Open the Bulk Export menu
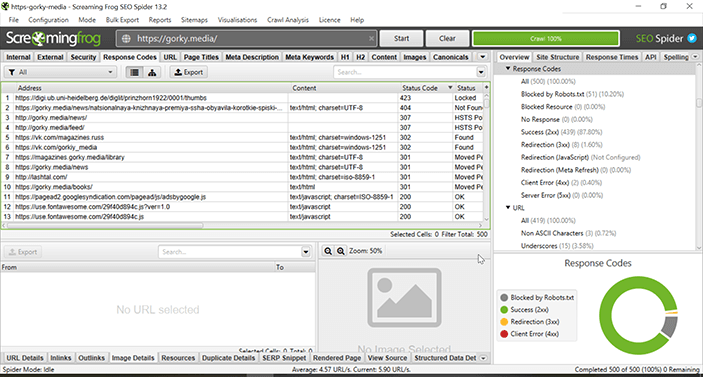This screenshot has width=703, height=377. click(x=122, y=20)
